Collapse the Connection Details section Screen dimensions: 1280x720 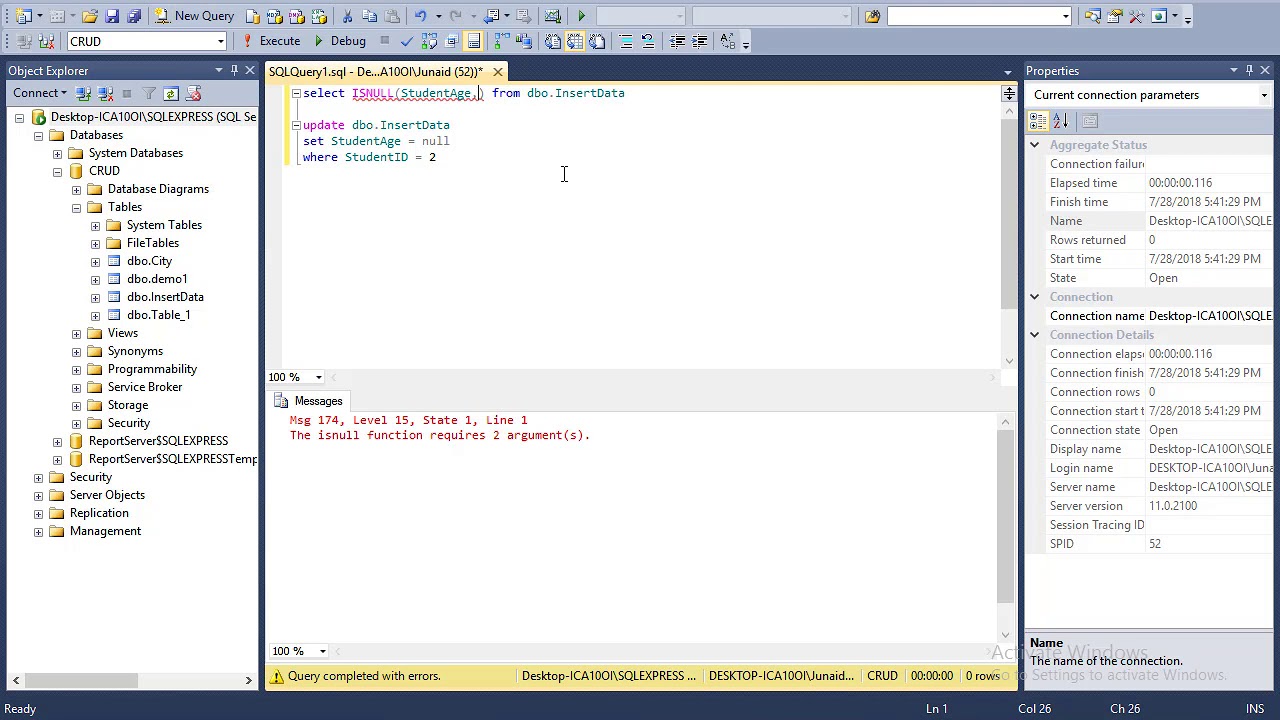point(1035,335)
